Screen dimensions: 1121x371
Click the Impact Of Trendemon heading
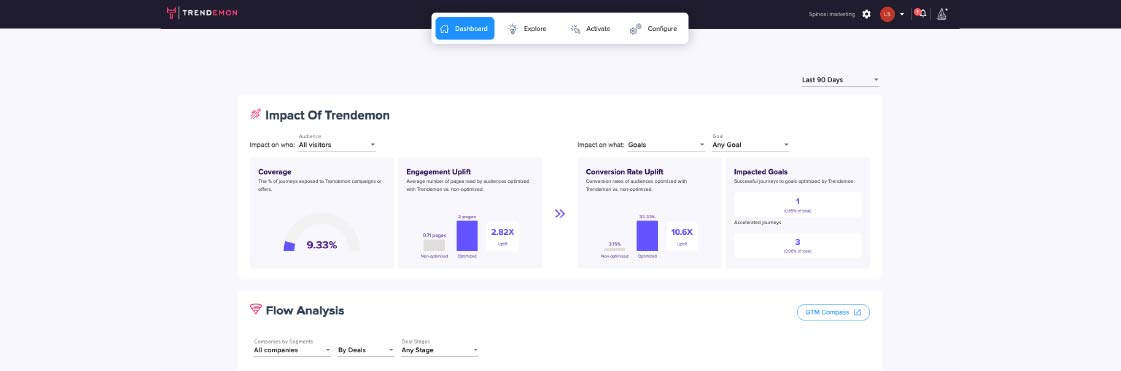[327, 115]
